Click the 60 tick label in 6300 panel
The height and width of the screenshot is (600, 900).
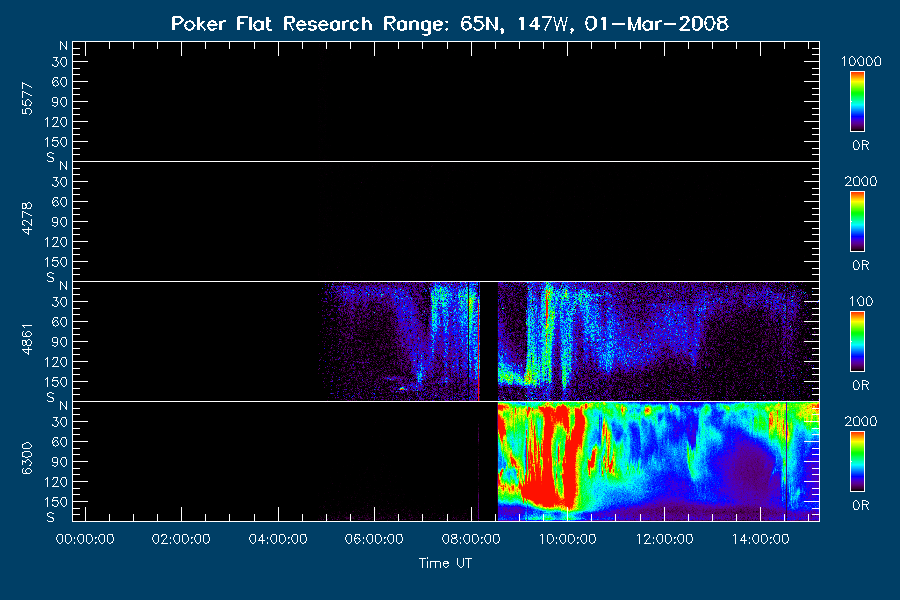point(59,442)
